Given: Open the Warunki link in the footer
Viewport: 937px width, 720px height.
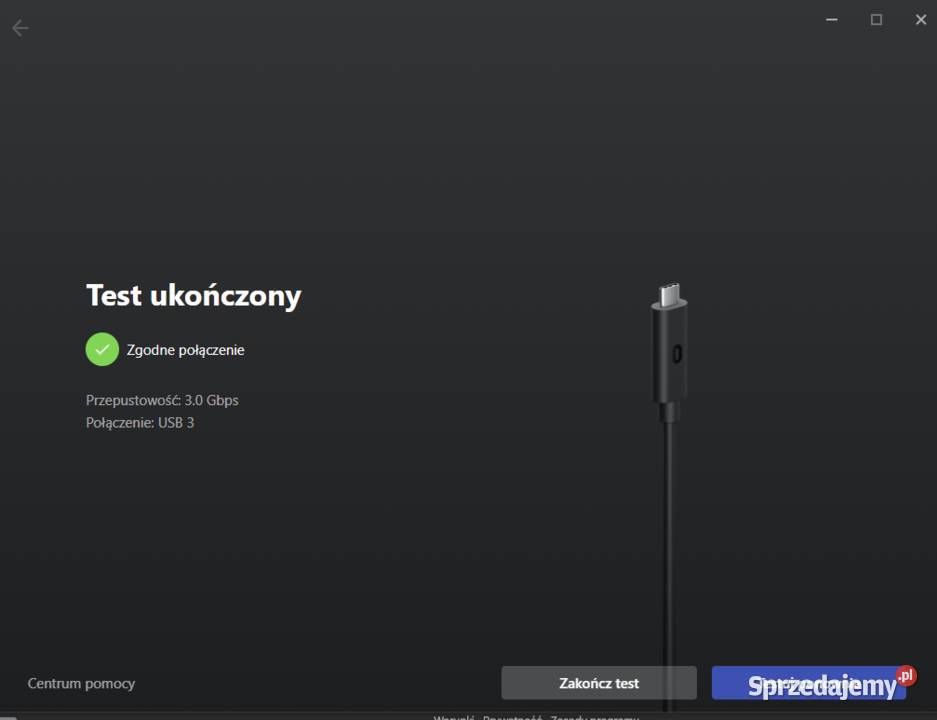Looking at the screenshot, I should point(453,716).
